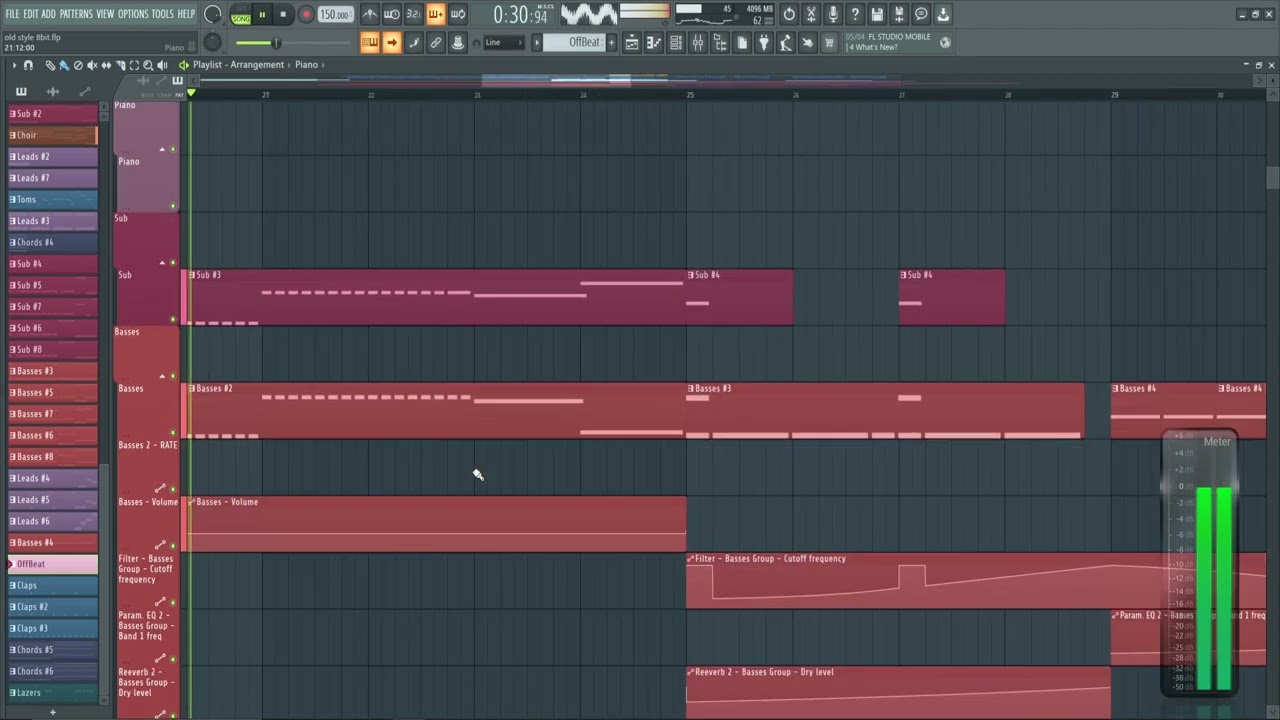
Task: Select the pencil draw tool
Action: click(x=50, y=65)
